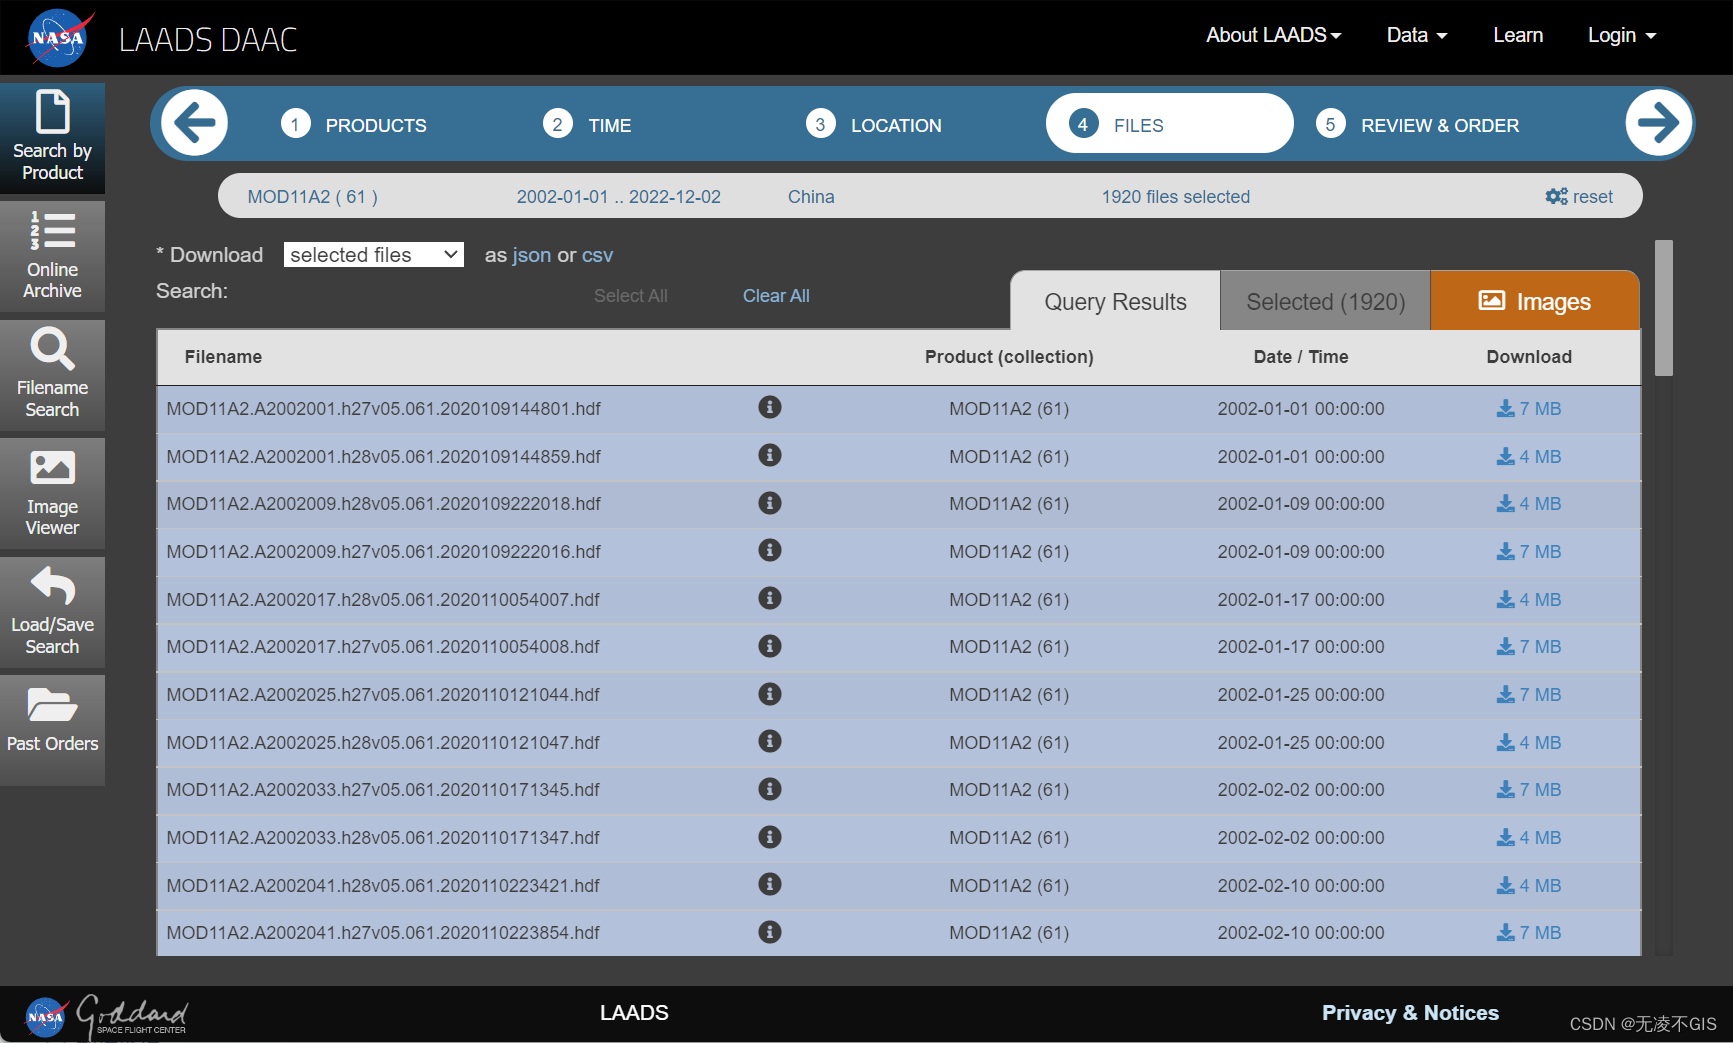Click 1920 files selected summary
1733x1043 pixels.
(1175, 197)
